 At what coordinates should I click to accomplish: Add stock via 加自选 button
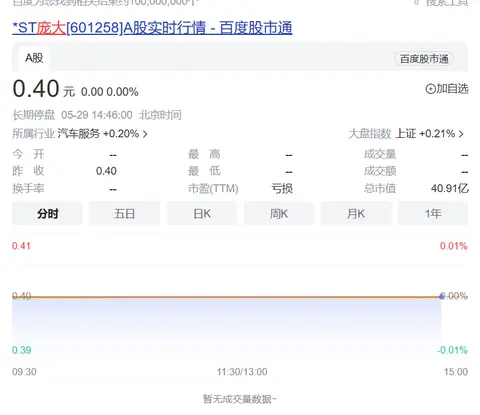[x=447, y=89]
